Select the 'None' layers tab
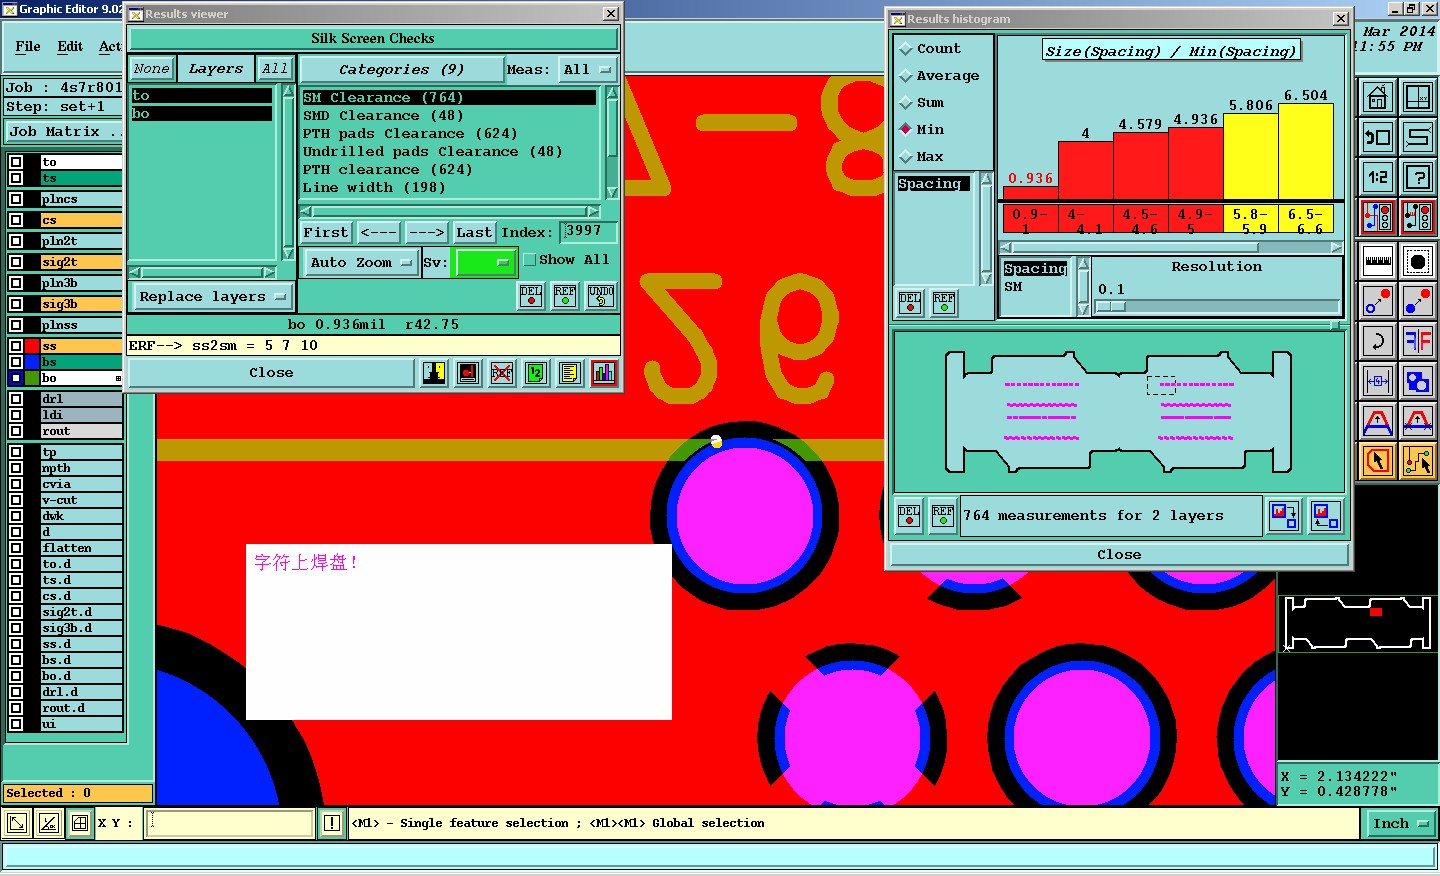1440x876 pixels. (x=152, y=69)
